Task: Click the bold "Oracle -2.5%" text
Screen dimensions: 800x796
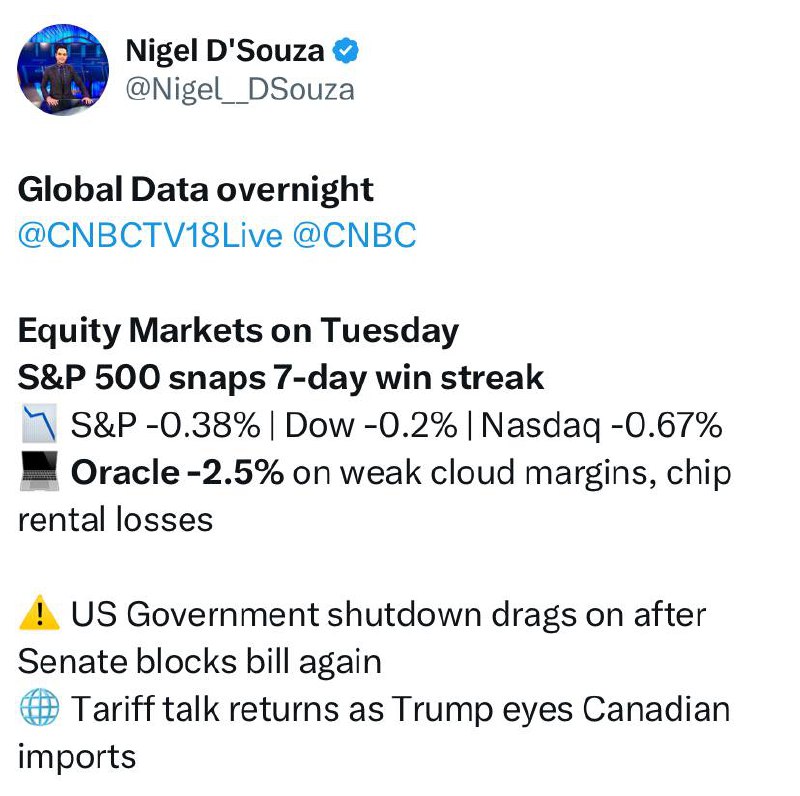Action: [177, 473]
